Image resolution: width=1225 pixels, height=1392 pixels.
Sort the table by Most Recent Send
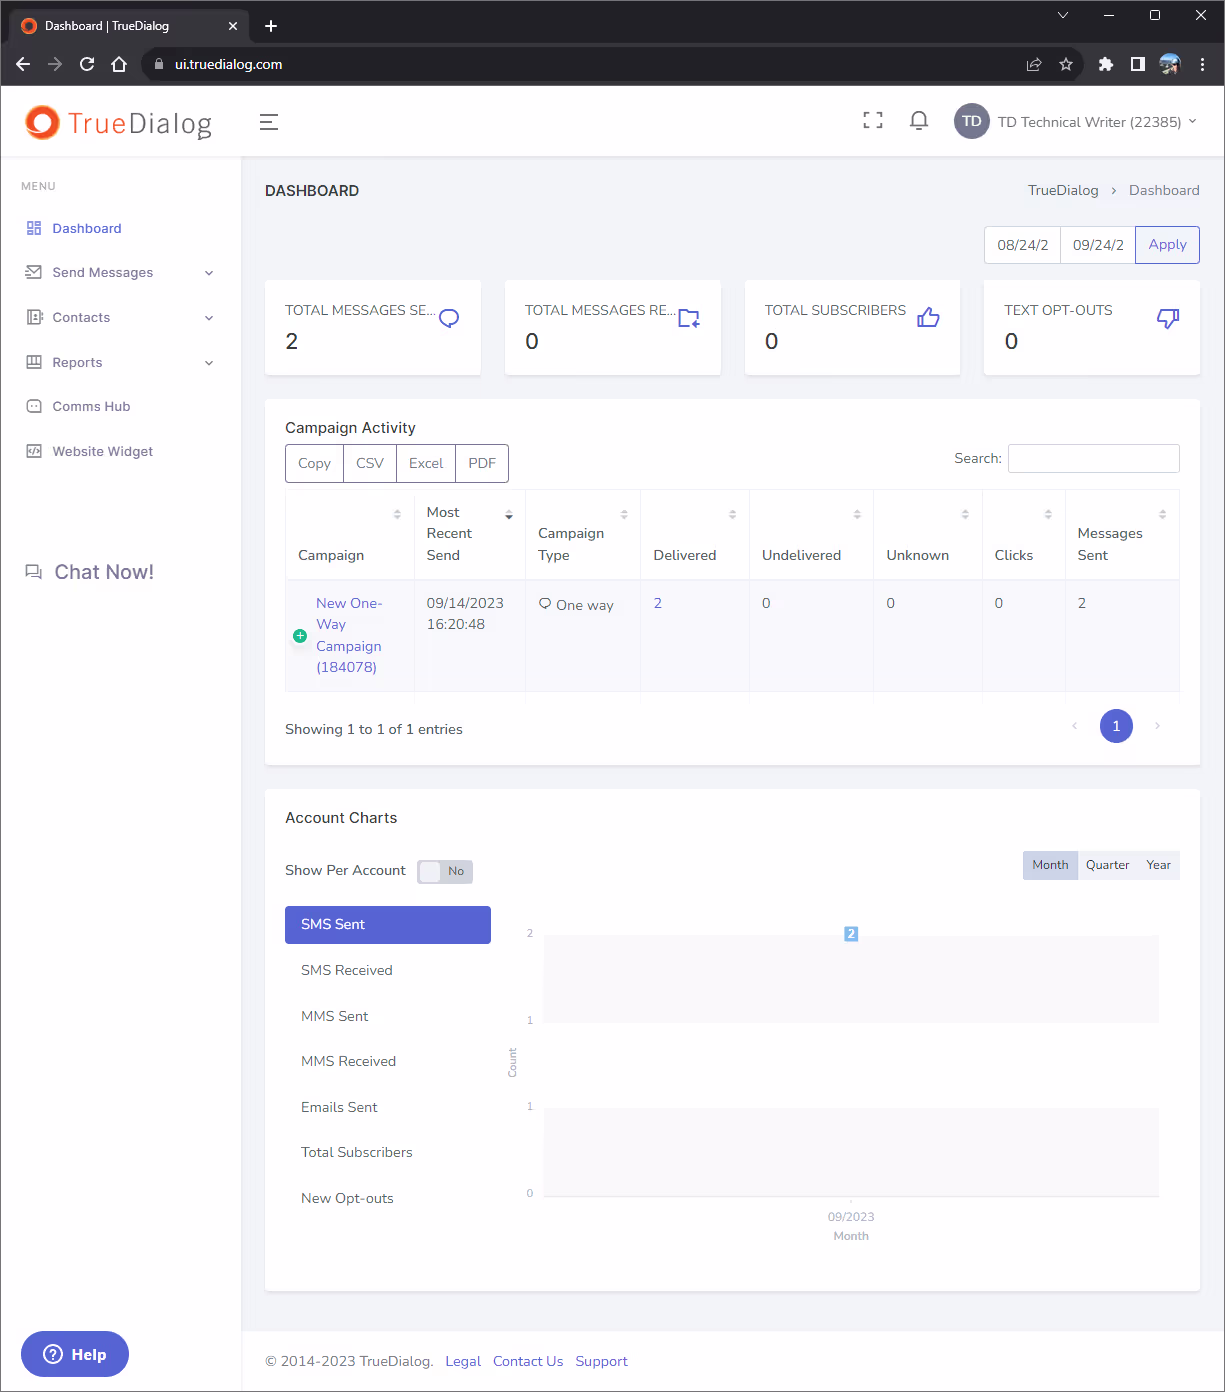(469, 534)
